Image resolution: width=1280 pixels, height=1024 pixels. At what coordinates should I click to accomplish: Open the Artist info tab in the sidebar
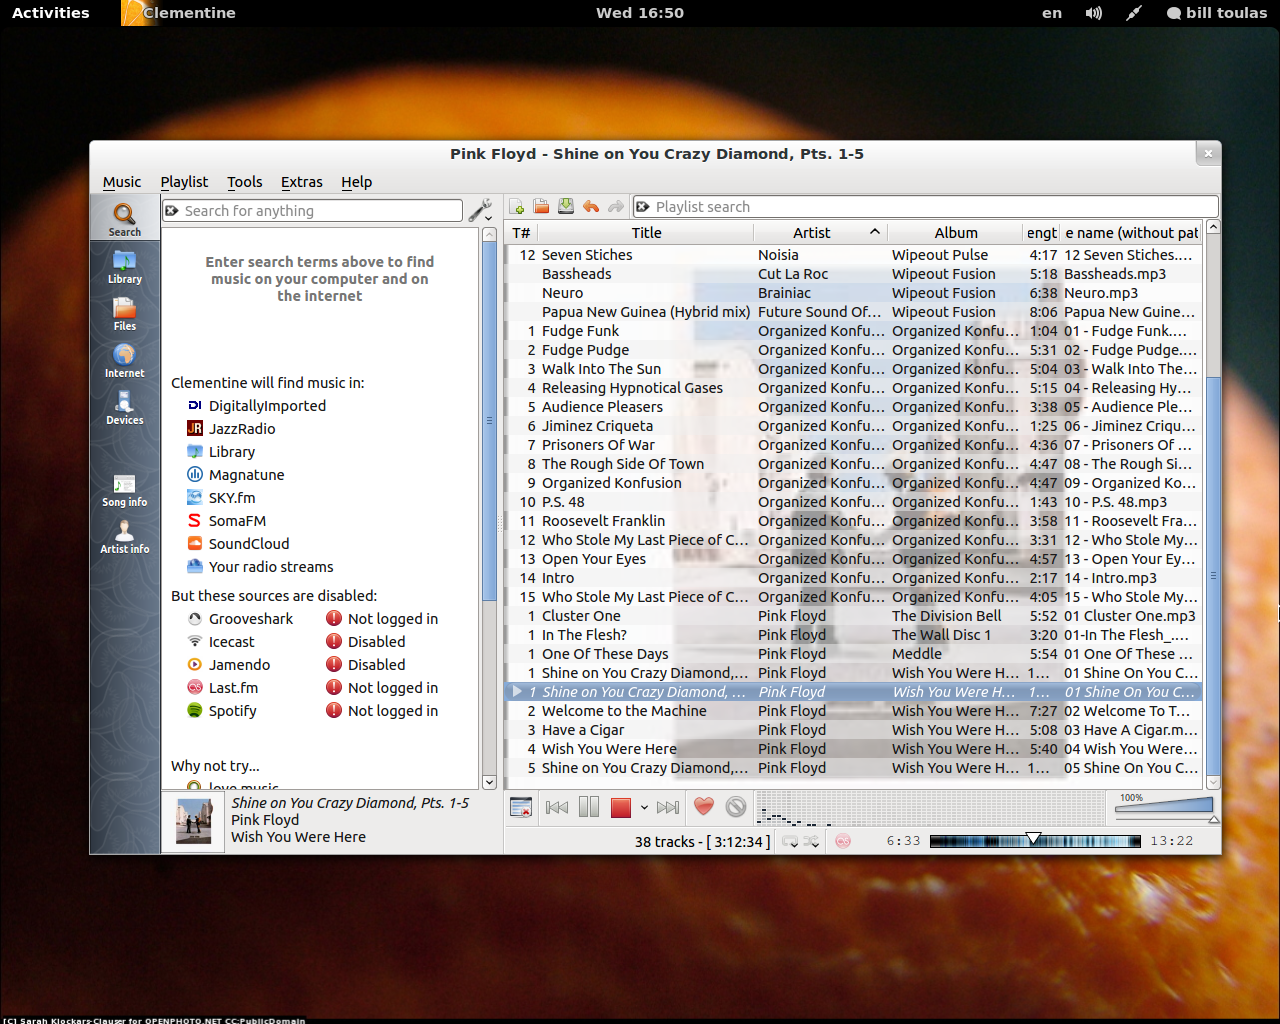[125, 537]
